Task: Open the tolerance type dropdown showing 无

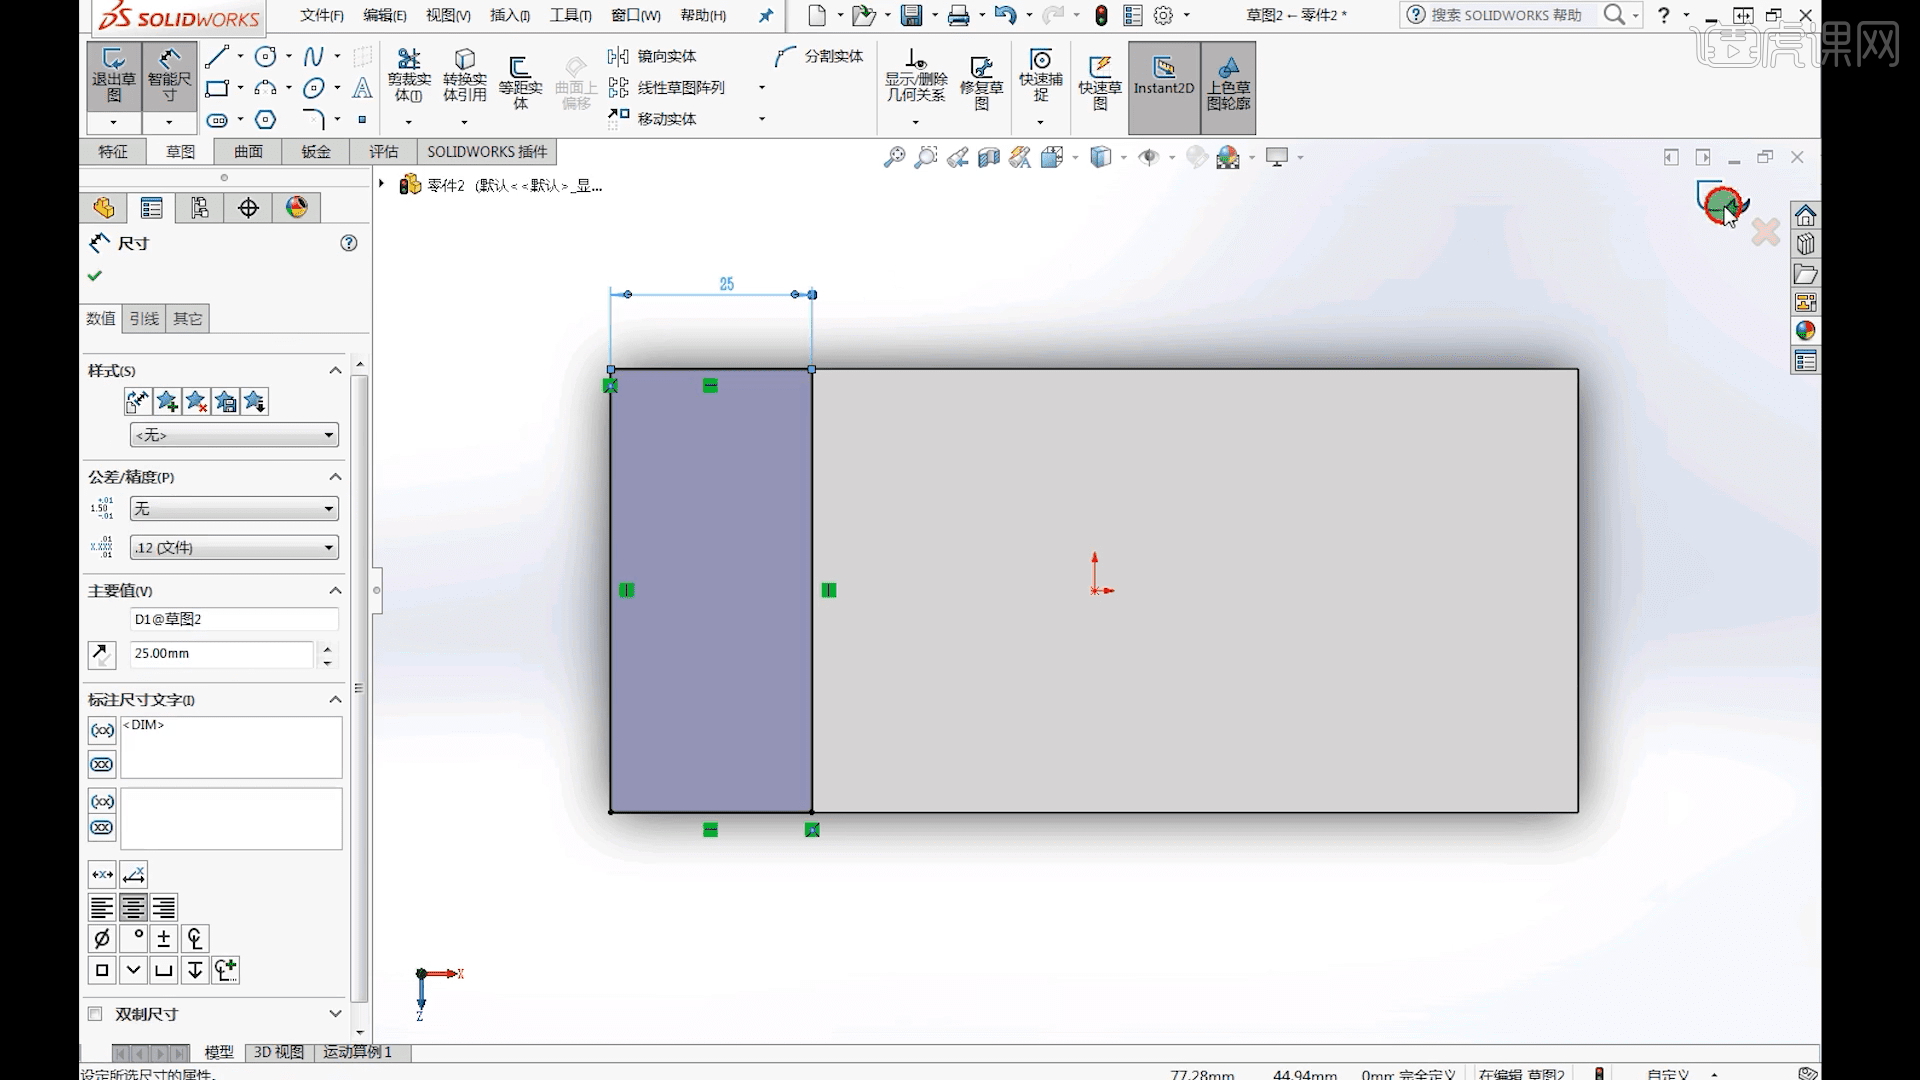Action: tap(232, 508)
